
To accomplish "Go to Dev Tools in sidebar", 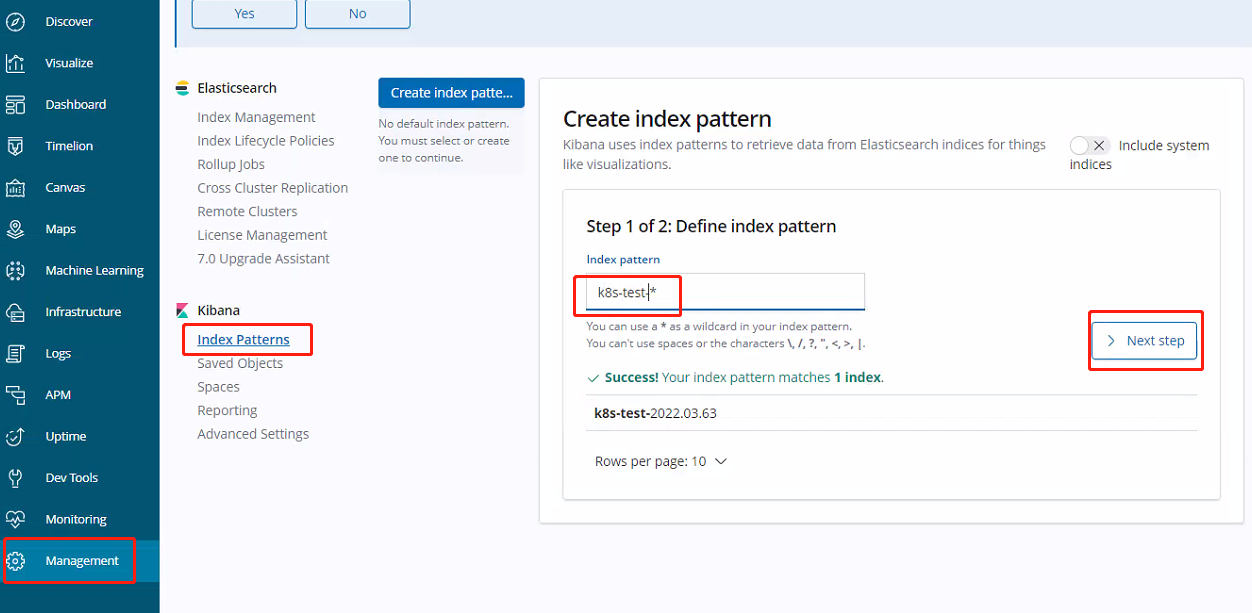I will pyautogui.click(x=71, y=478).
